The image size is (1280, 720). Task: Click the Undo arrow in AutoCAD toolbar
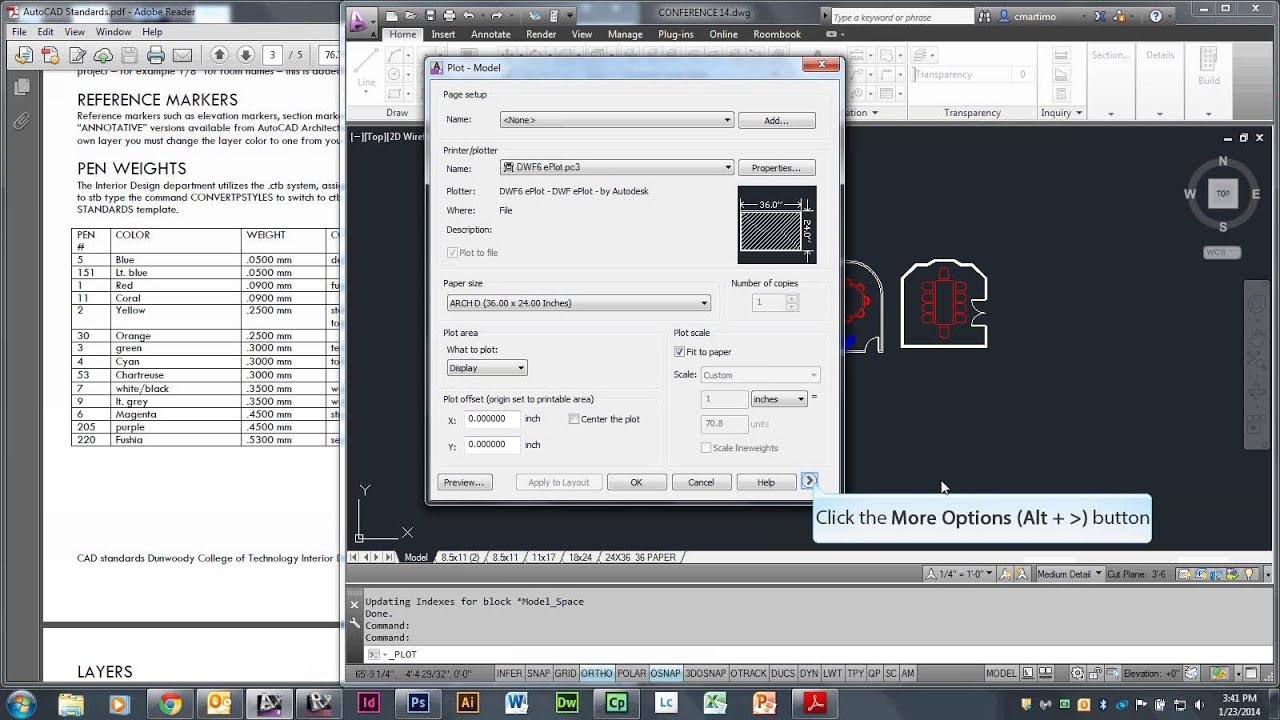point(468,16)
